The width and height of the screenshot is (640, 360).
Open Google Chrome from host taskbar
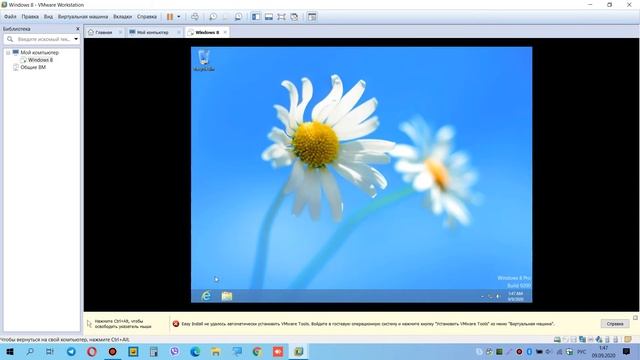pos(257,351)
